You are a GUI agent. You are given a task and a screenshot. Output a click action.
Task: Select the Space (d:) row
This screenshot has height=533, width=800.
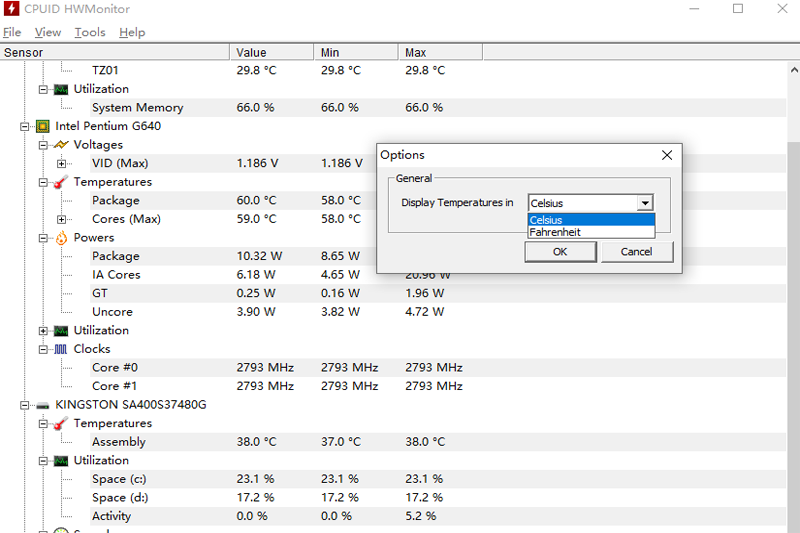(437, 498)
